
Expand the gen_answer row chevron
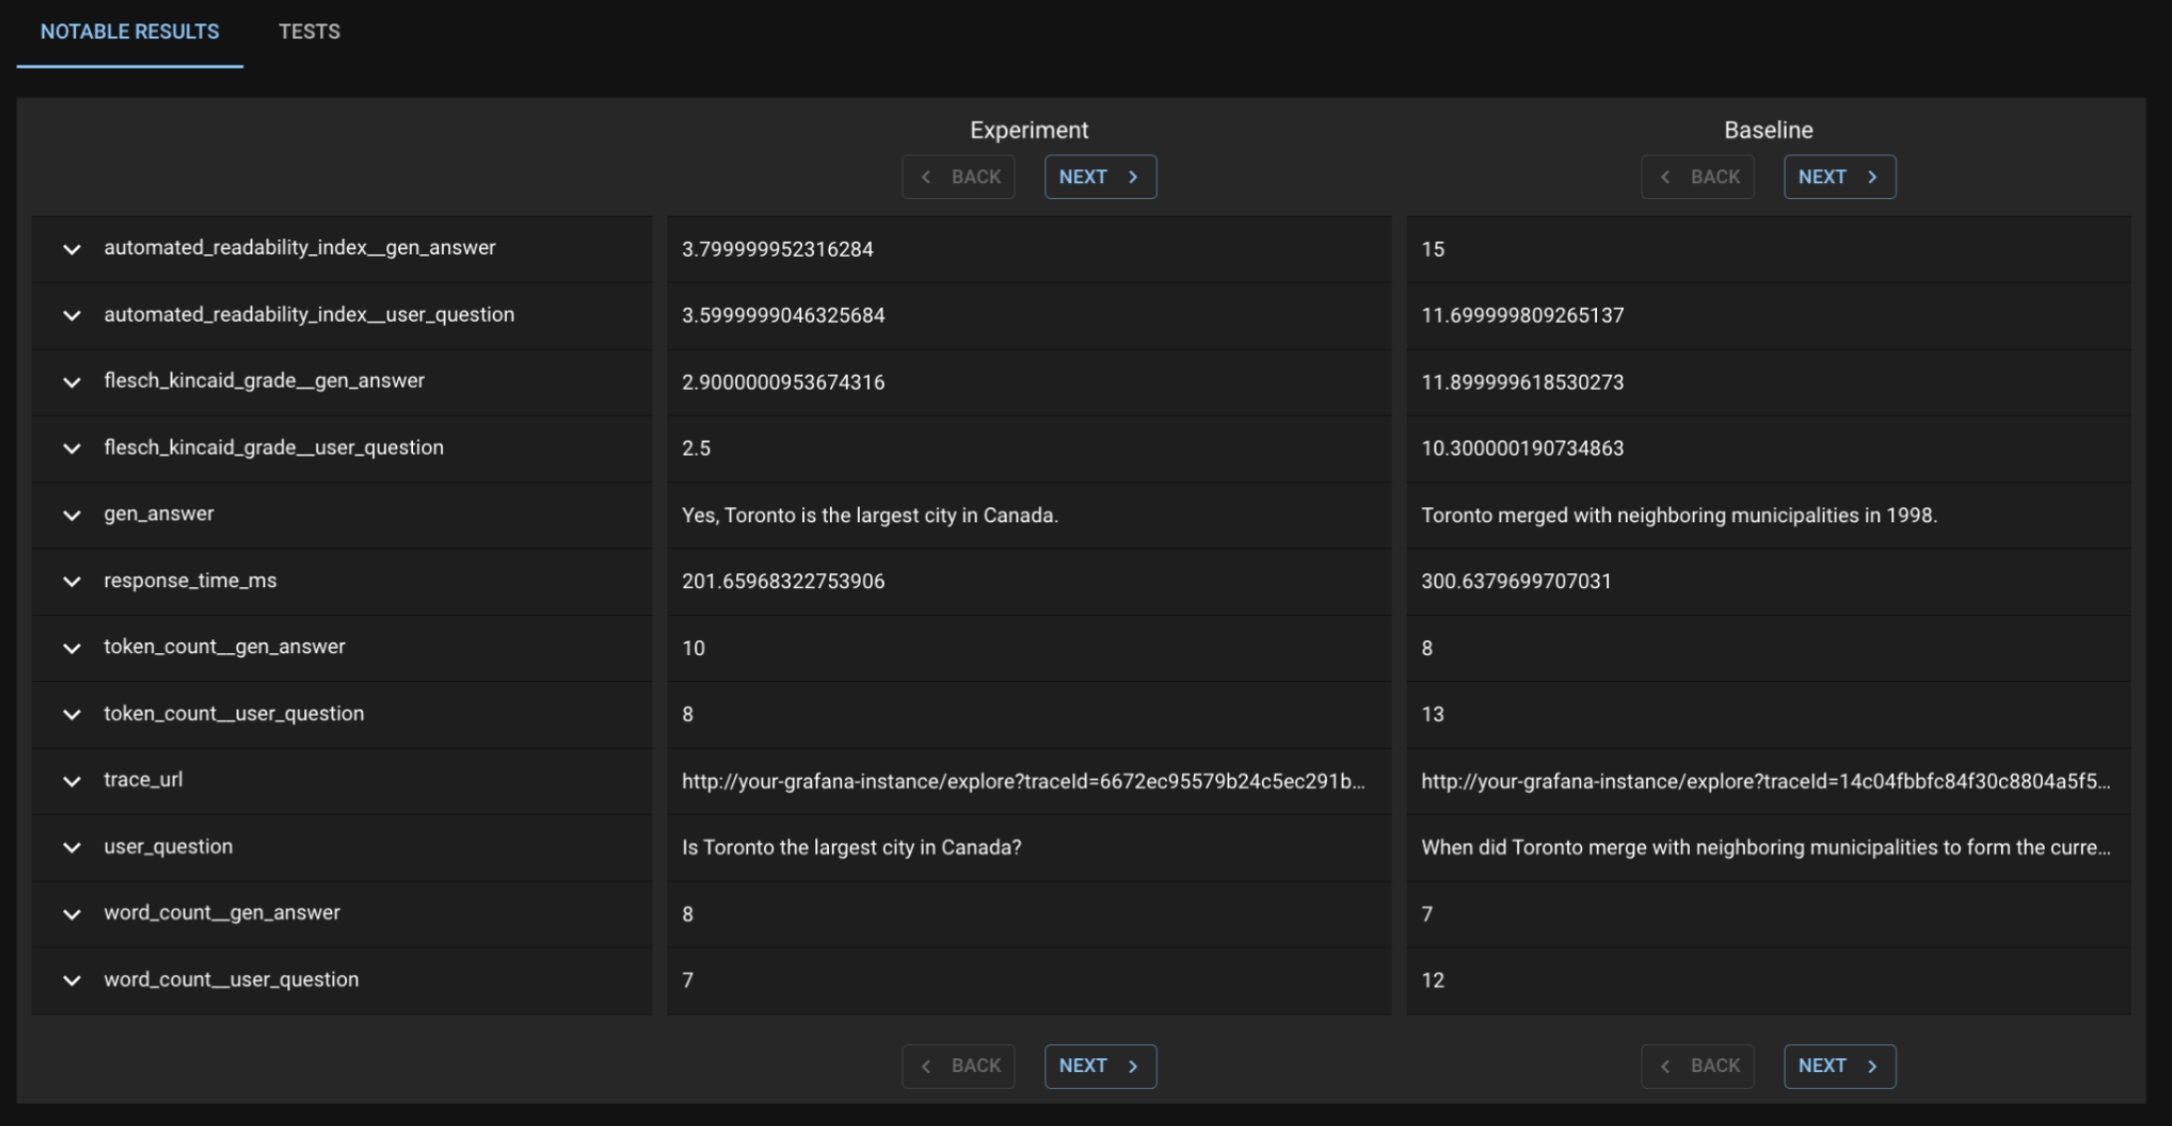tap(71, 515)
